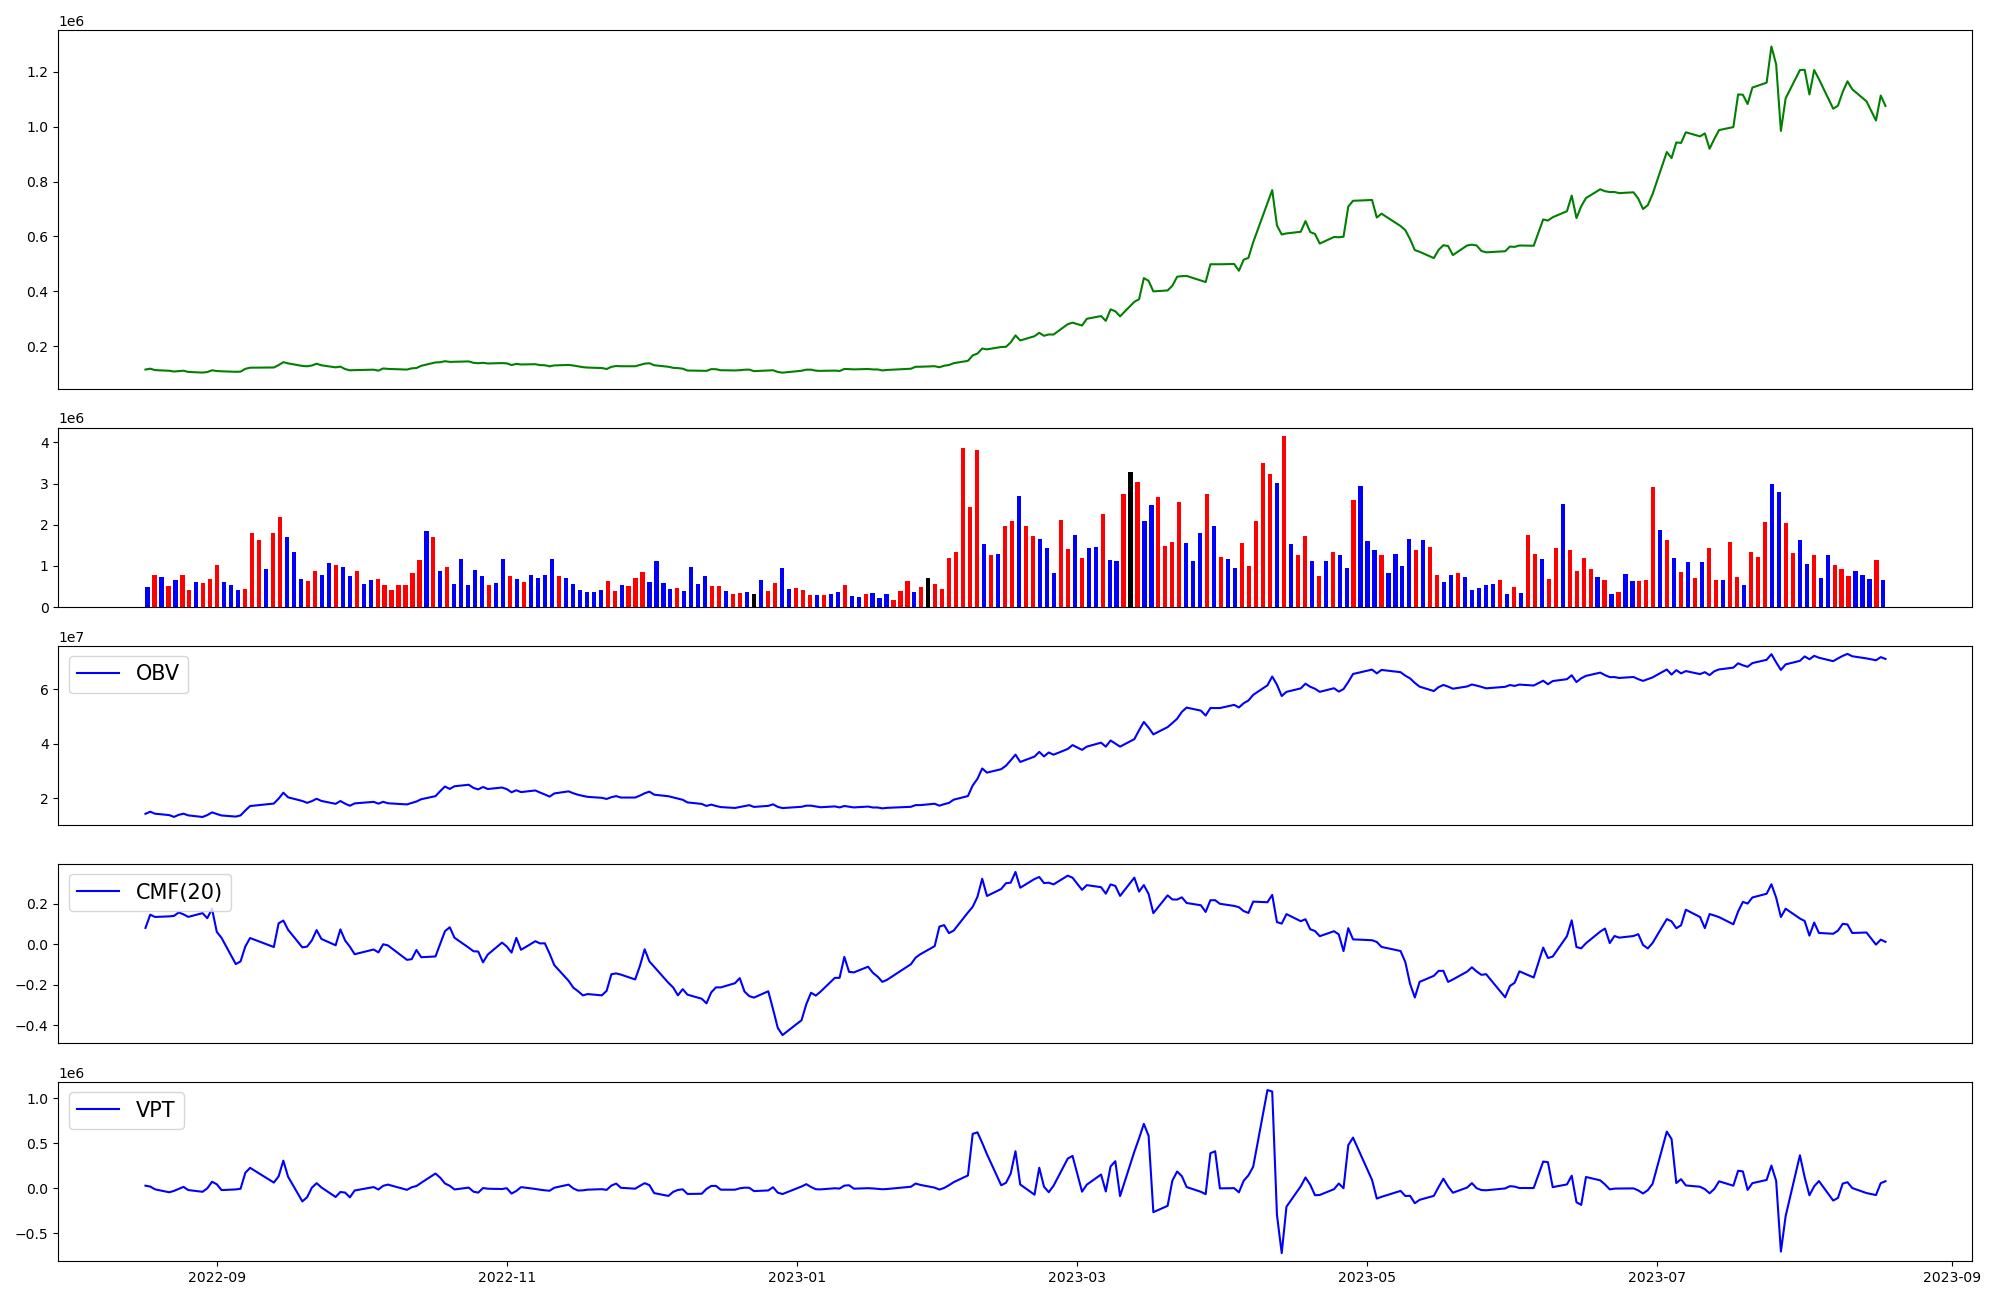Click the 2023-03 x-axis date label

point(1077,1277)
